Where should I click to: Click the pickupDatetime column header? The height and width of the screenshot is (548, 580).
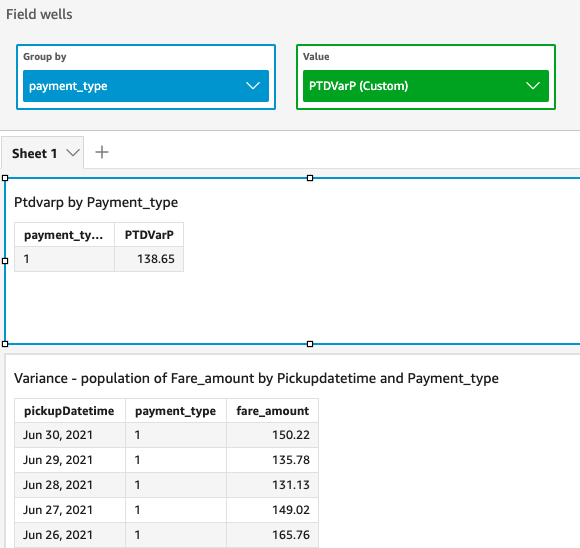point(70,411)
